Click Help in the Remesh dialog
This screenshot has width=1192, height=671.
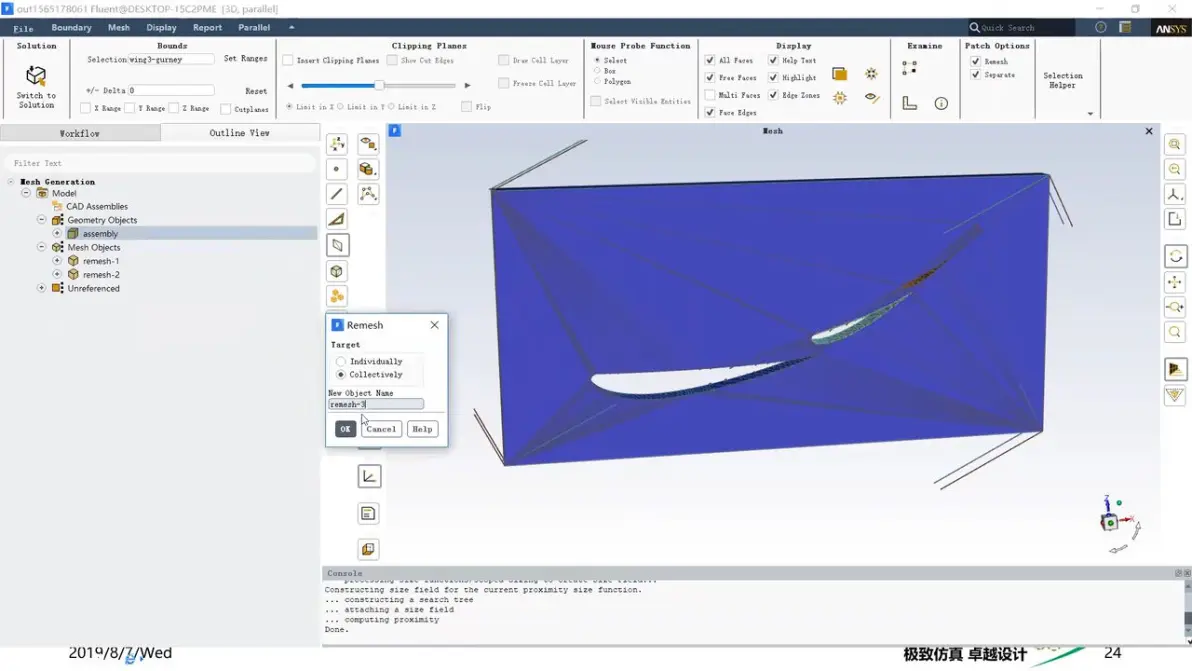(422, 429)
